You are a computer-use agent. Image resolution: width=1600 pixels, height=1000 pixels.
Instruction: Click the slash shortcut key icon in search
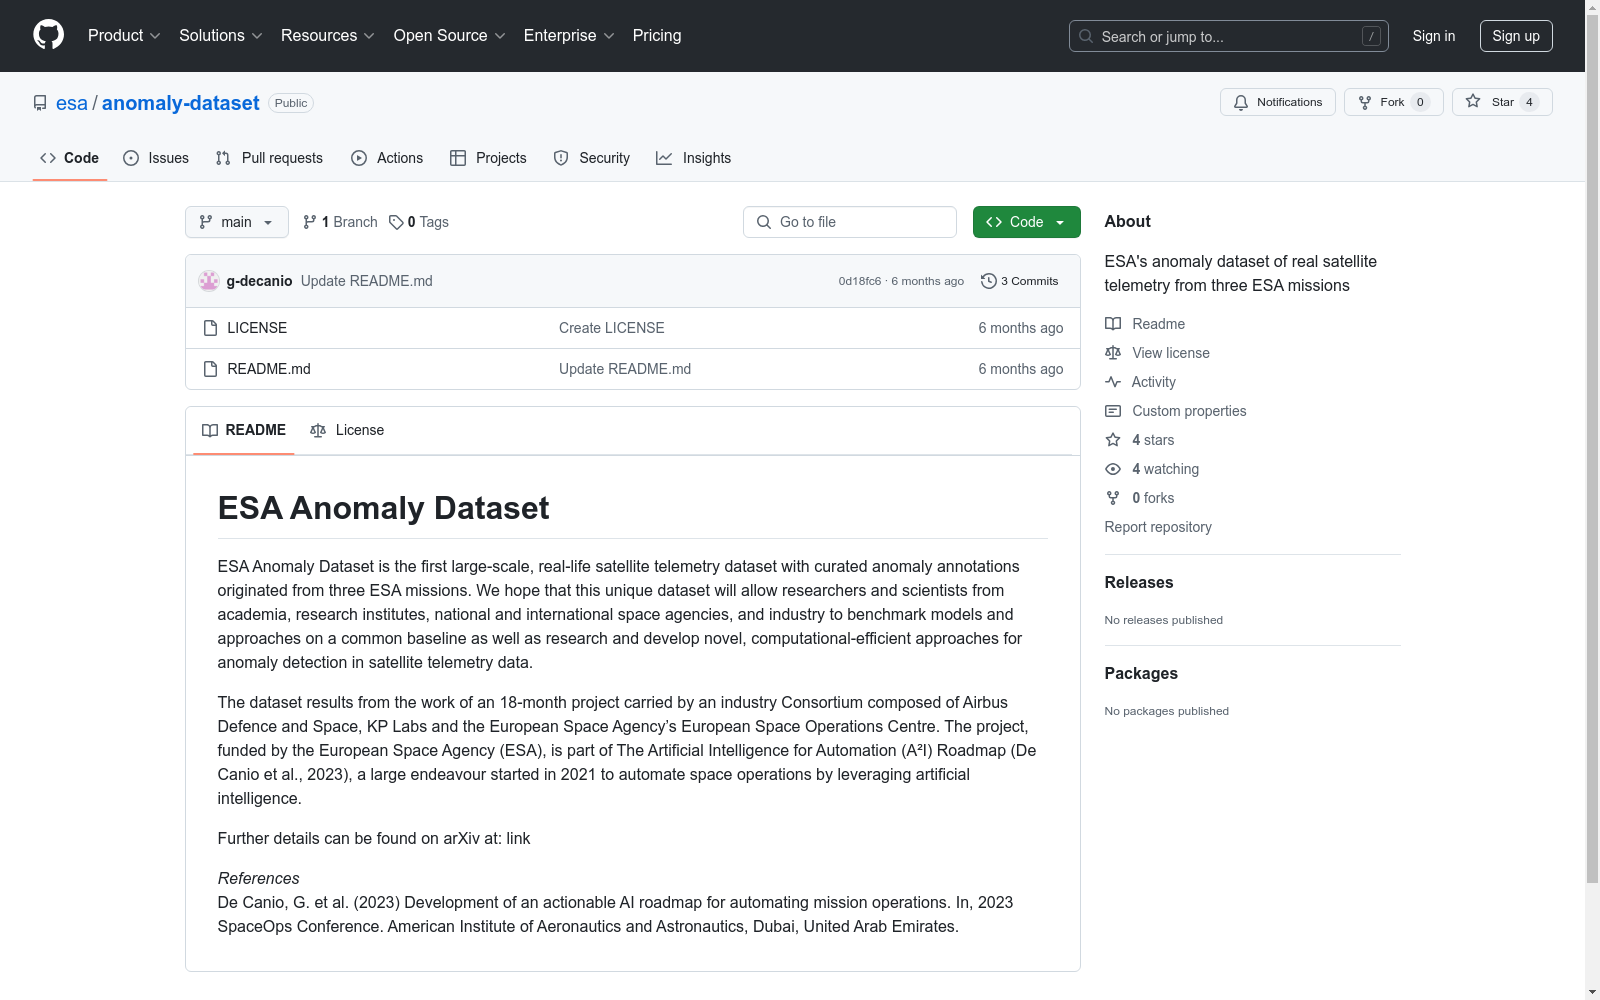[x=1371, y=36]
